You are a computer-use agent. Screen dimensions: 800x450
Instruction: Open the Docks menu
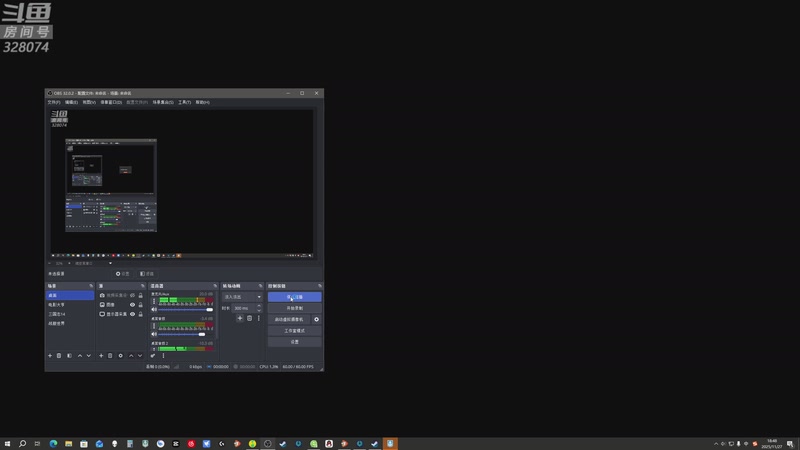pyautogui.click(x=111, y=102)
